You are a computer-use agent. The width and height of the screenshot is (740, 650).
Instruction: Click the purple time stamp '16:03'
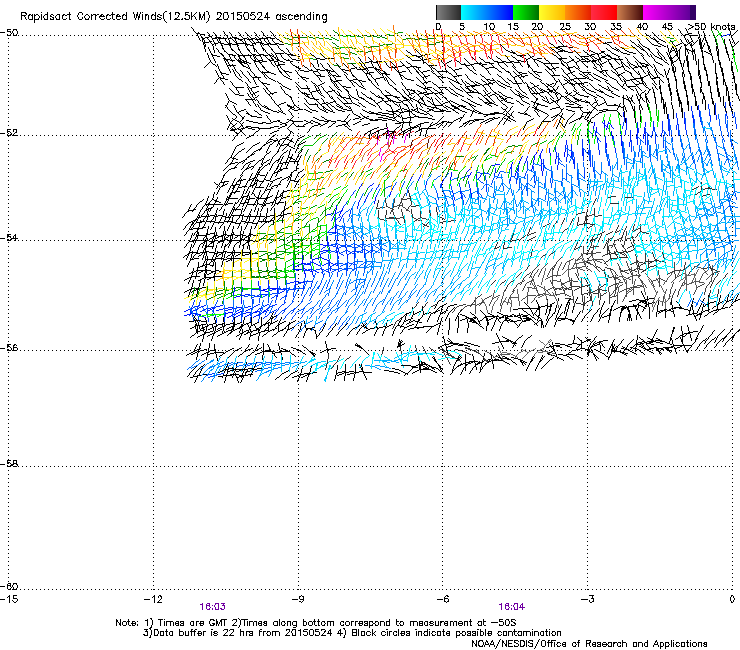click(x=212, y=607)
